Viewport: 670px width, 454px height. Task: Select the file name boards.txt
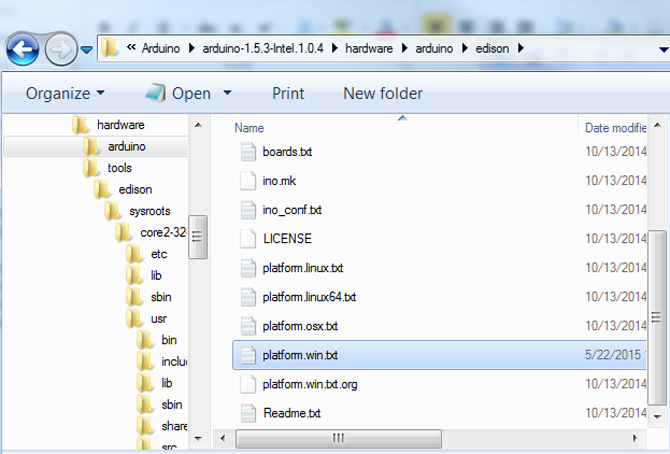click(288, 152)
